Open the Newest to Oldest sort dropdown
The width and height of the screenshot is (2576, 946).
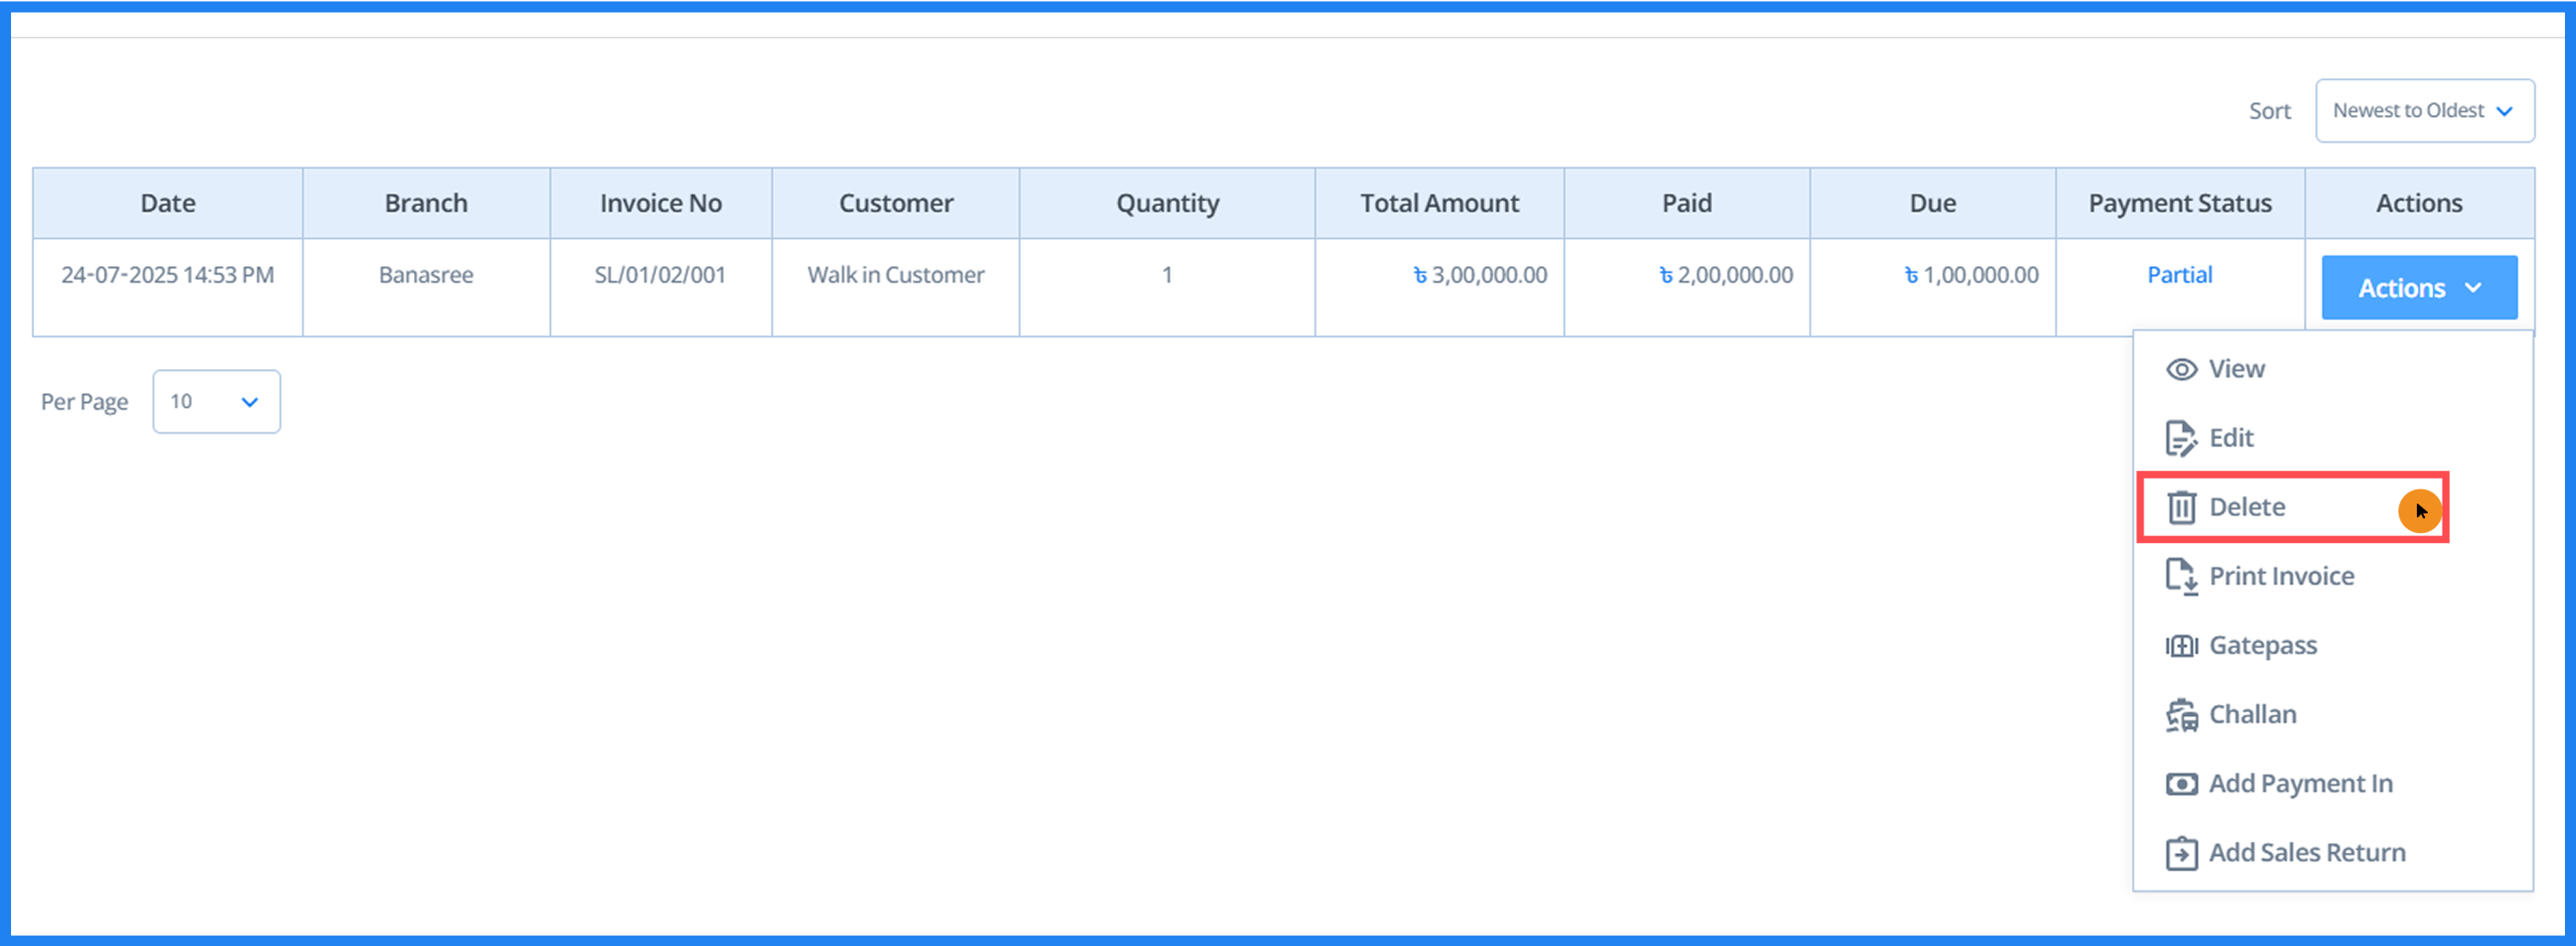2424,110
